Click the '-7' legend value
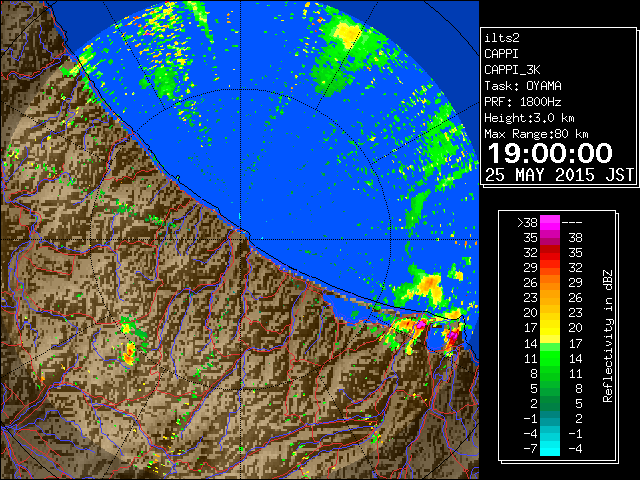 click(x=530, y=449)
